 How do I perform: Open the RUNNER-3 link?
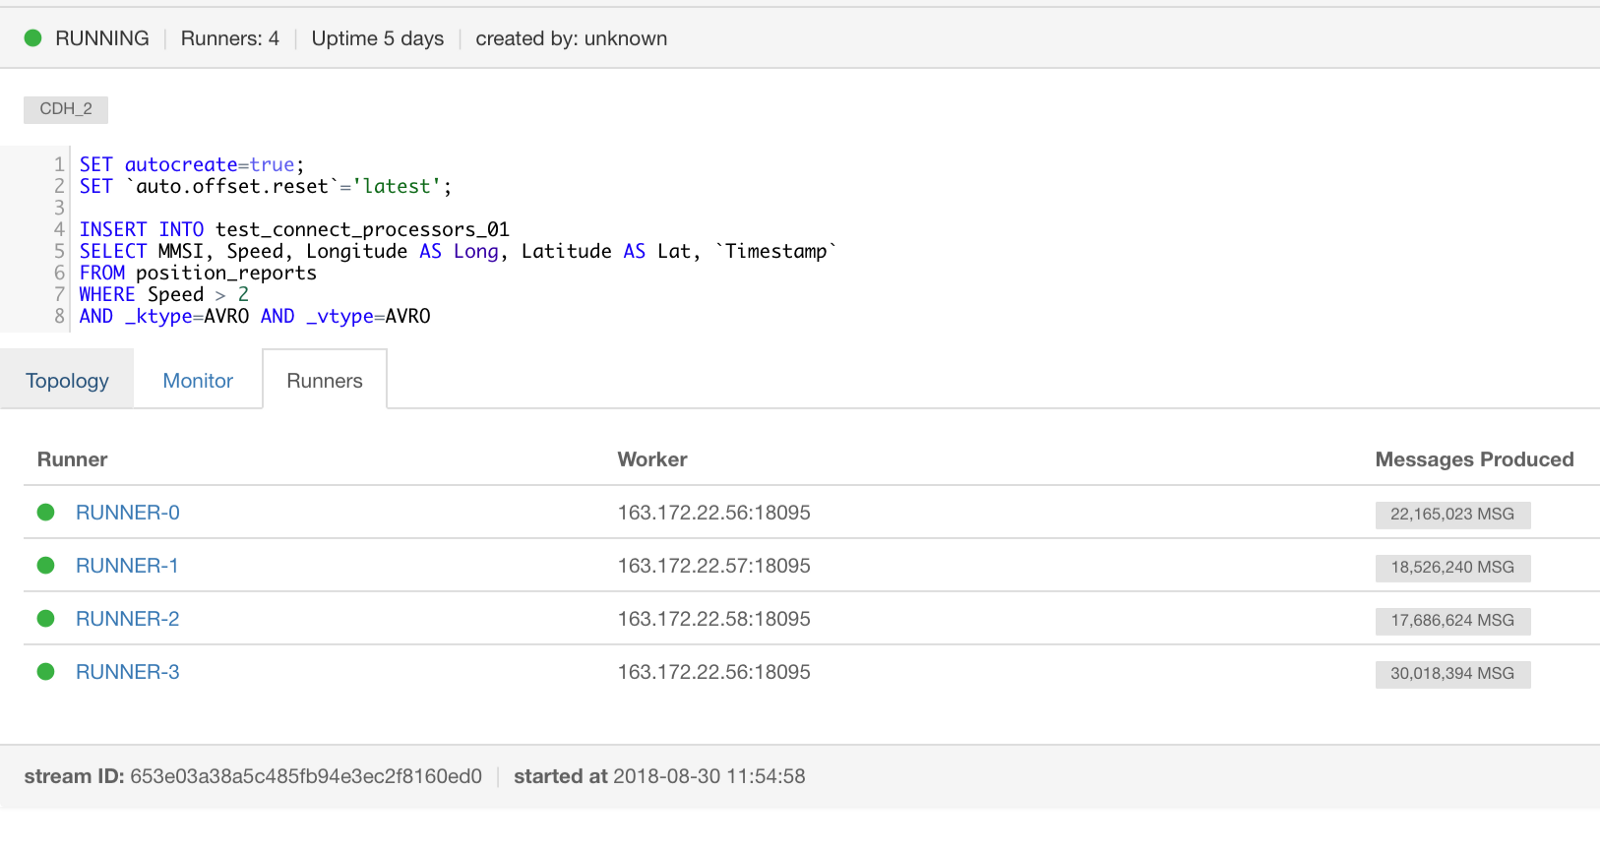[128, 671]
